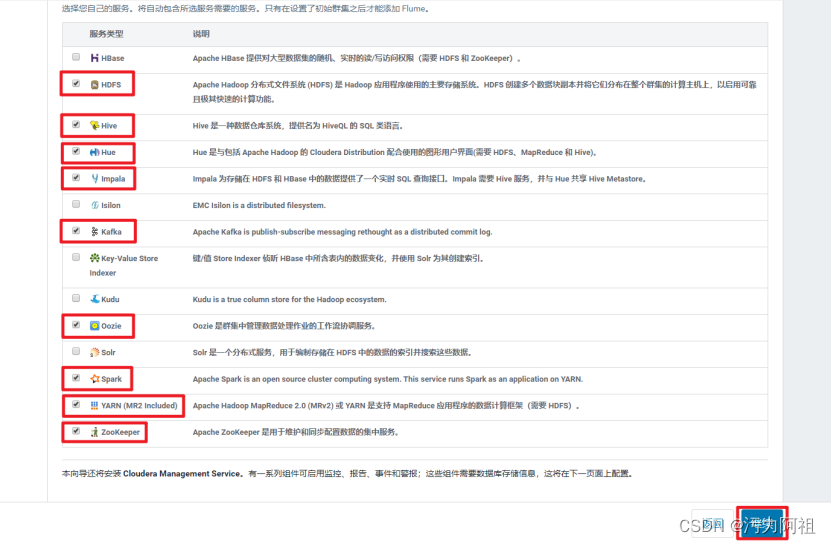This screenshot has height=544, width=831.
Task: Click the Solr service icon
Action: (94, 352)
